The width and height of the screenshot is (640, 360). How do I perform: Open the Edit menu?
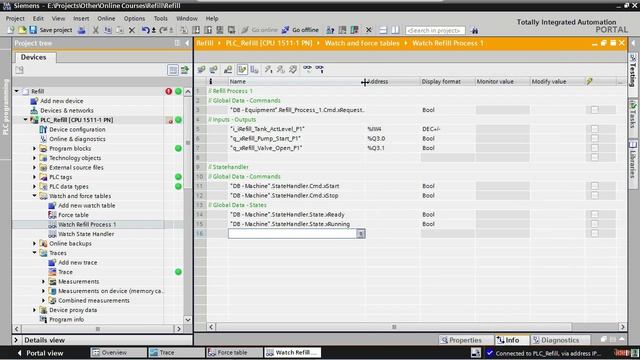(x=38, y=18)
